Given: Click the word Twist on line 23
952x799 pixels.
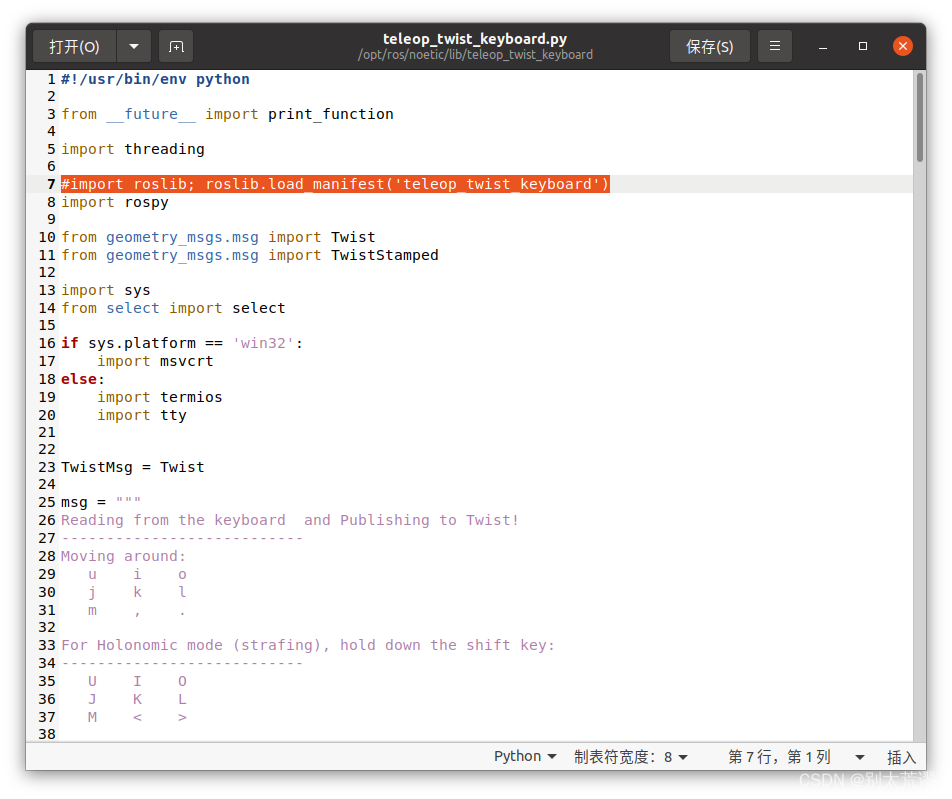Looking at the screenshot, I should (182, 467).
